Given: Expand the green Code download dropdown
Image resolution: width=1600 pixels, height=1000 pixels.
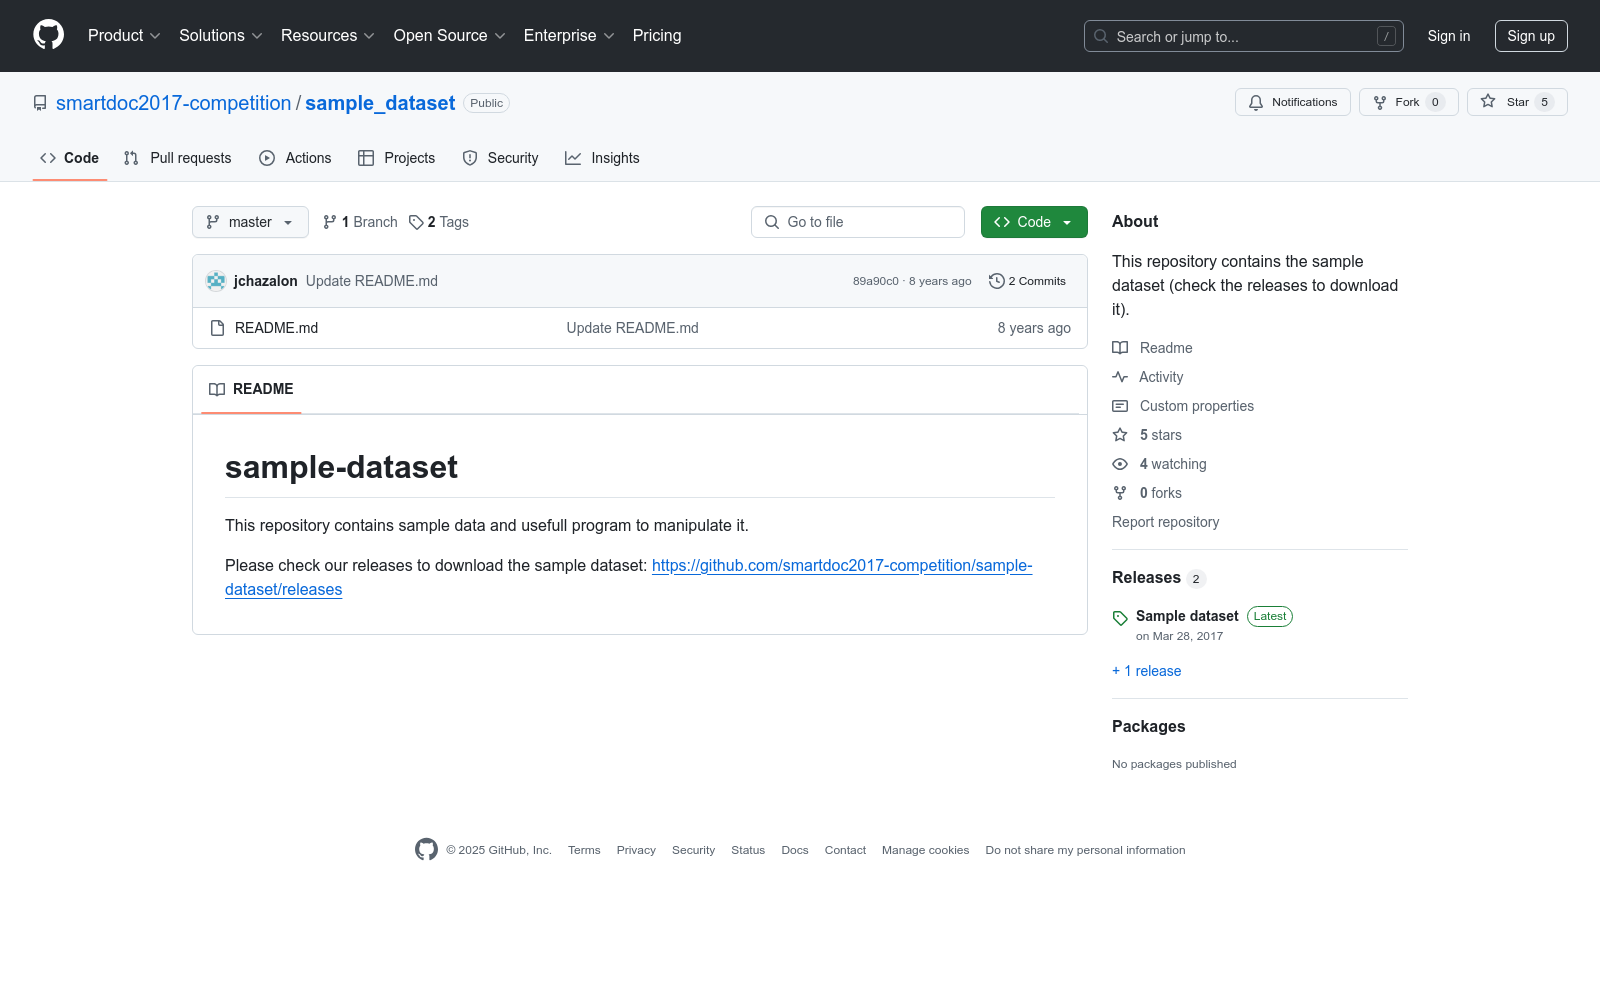Looking at the screenshot, I should [1034, 222].
